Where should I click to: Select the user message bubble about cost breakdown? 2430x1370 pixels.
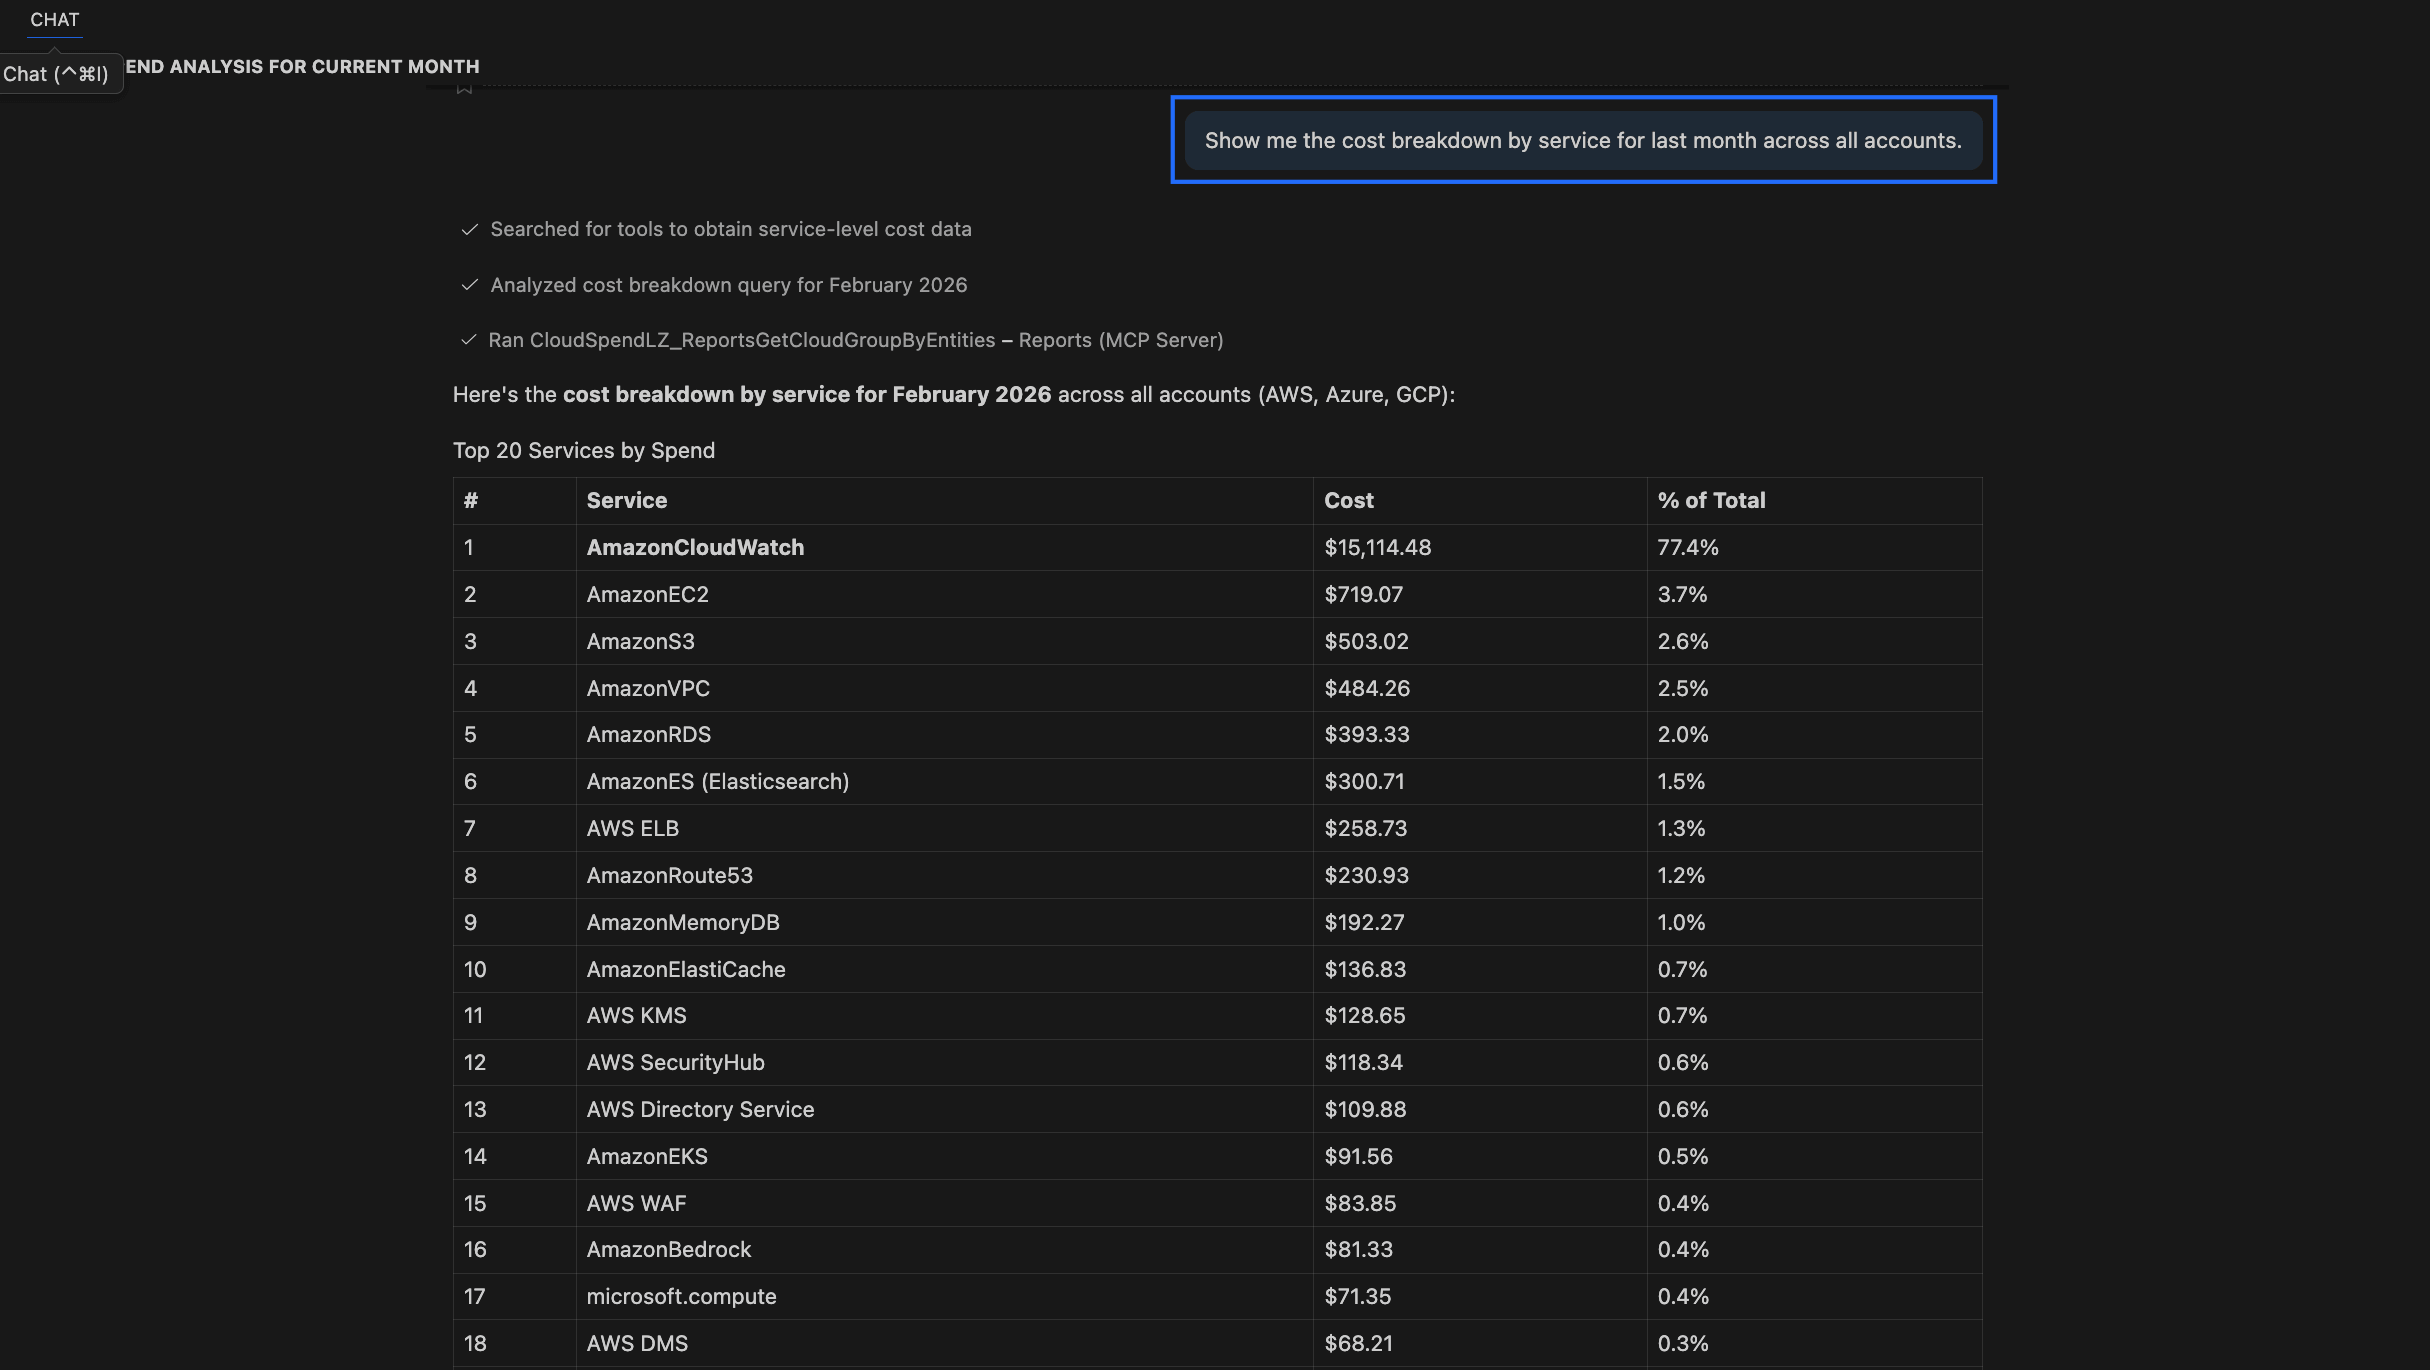(1583, 140)
